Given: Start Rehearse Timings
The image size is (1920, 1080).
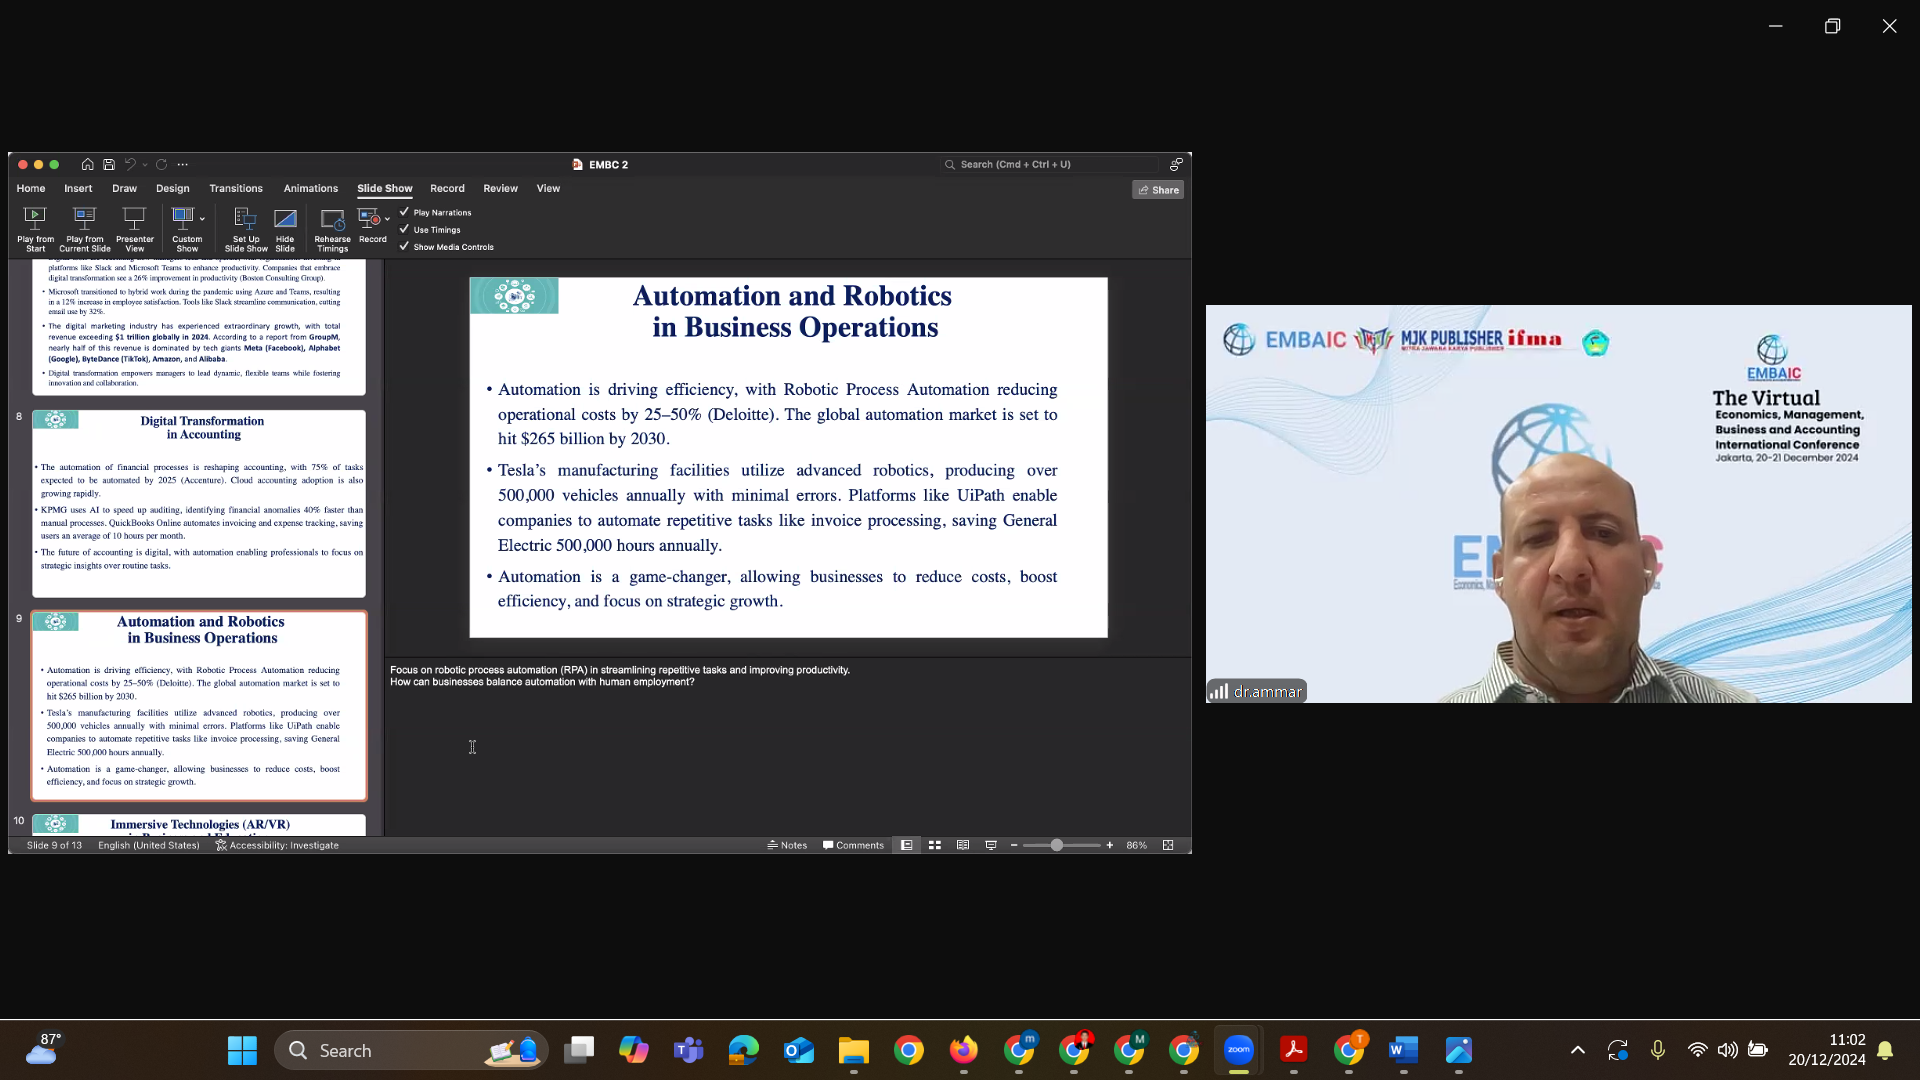Looking at the screenshot, I should click(x=332, y=218).
